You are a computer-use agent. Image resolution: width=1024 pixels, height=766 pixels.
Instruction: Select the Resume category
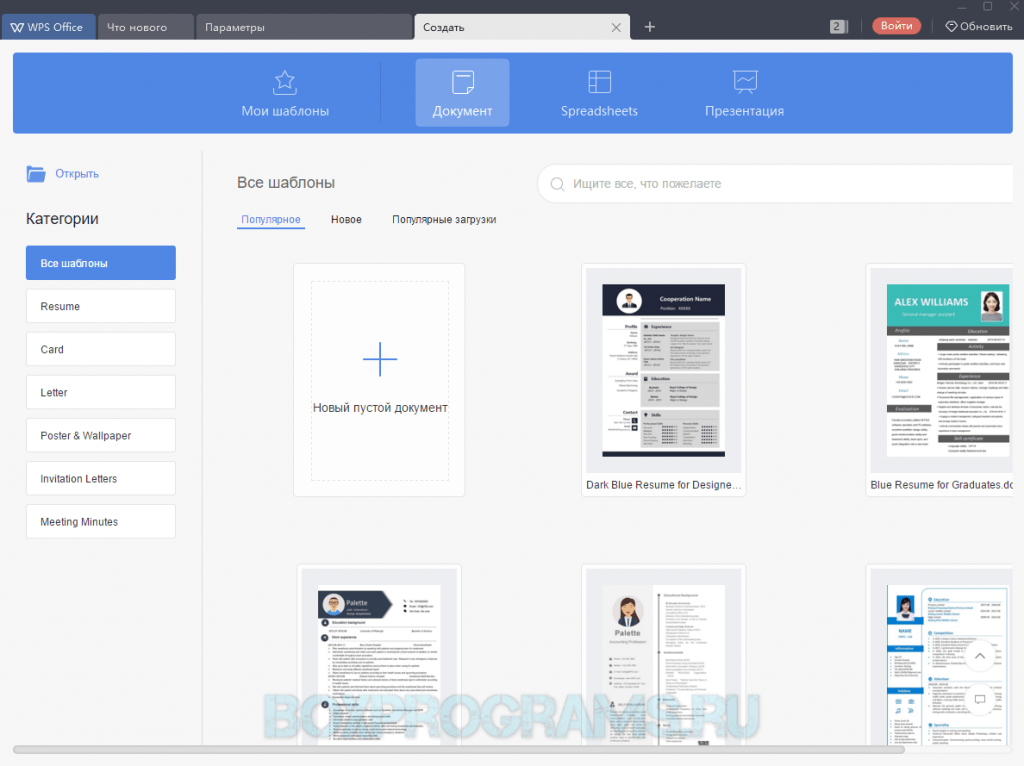100,305
